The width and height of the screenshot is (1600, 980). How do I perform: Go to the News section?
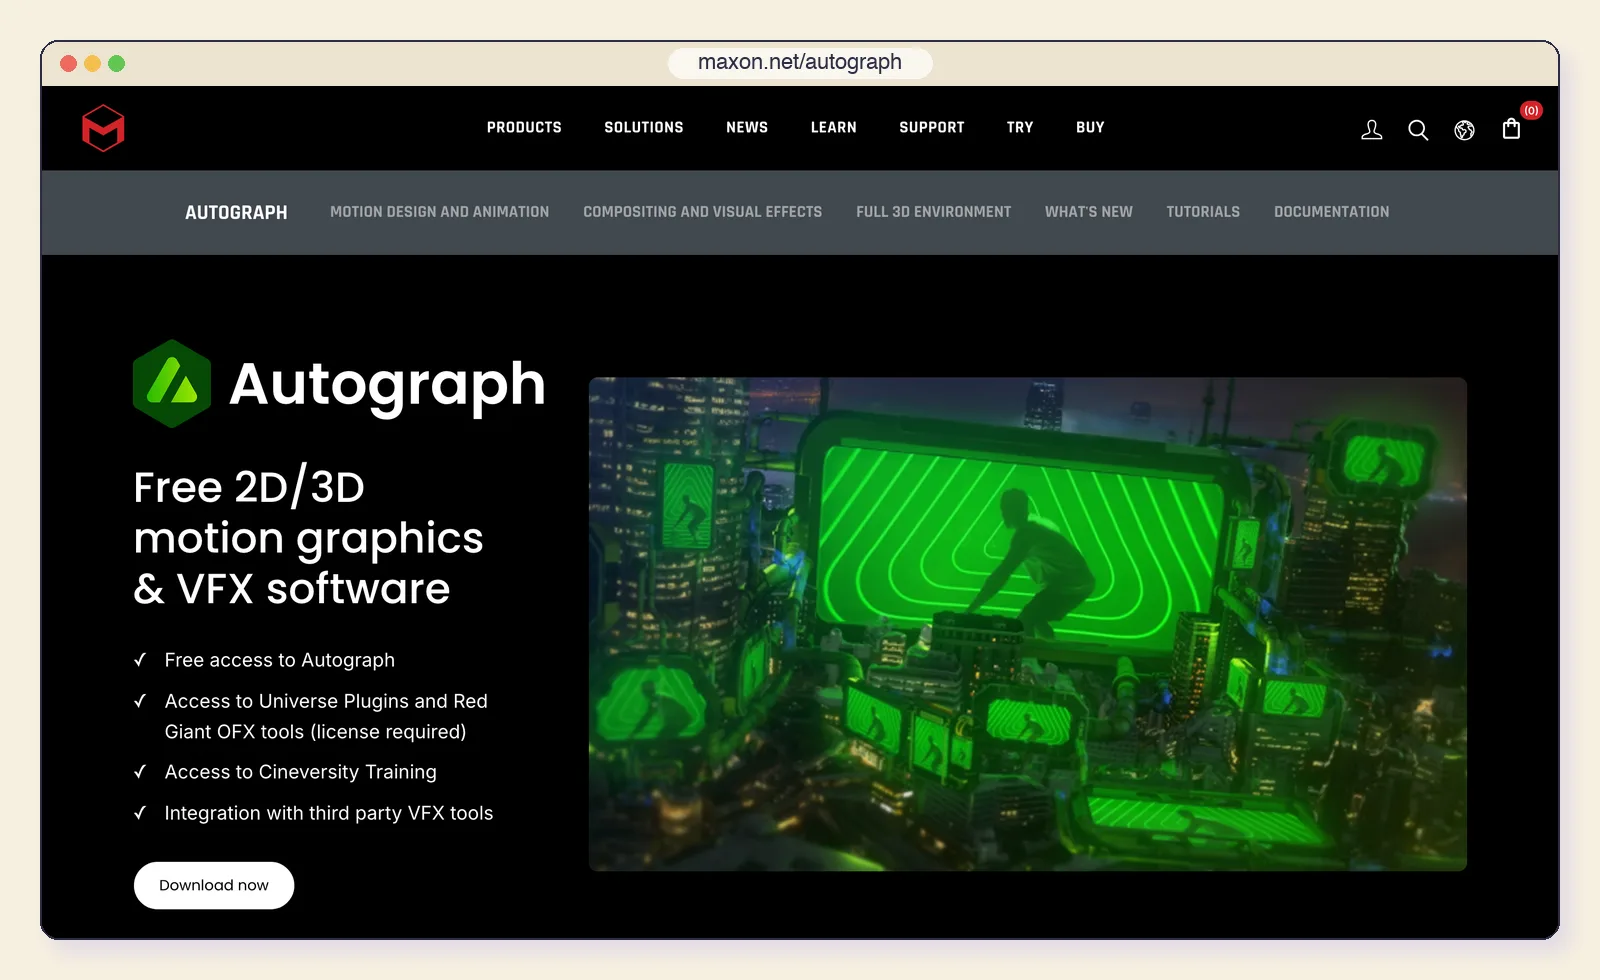[747, 128]
